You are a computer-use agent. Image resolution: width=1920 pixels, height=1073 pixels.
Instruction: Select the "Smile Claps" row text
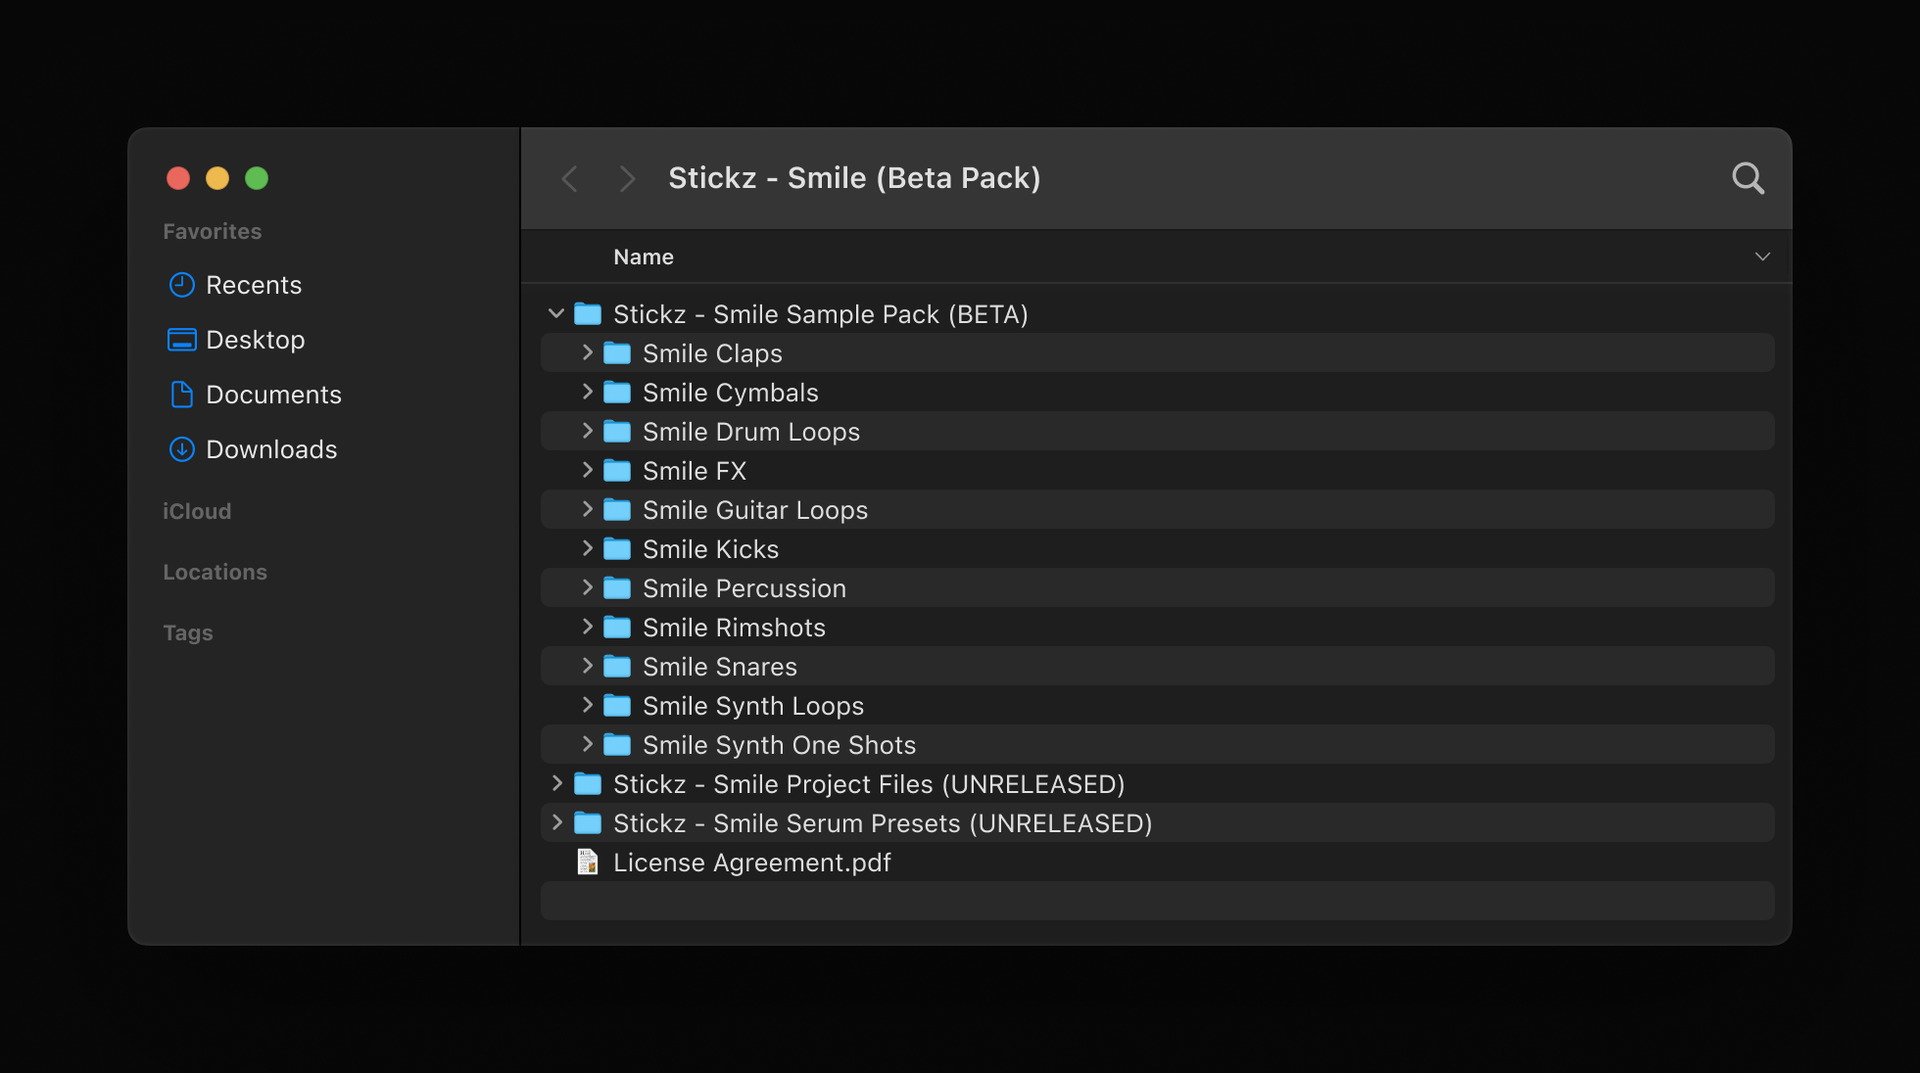click(712, 353)
